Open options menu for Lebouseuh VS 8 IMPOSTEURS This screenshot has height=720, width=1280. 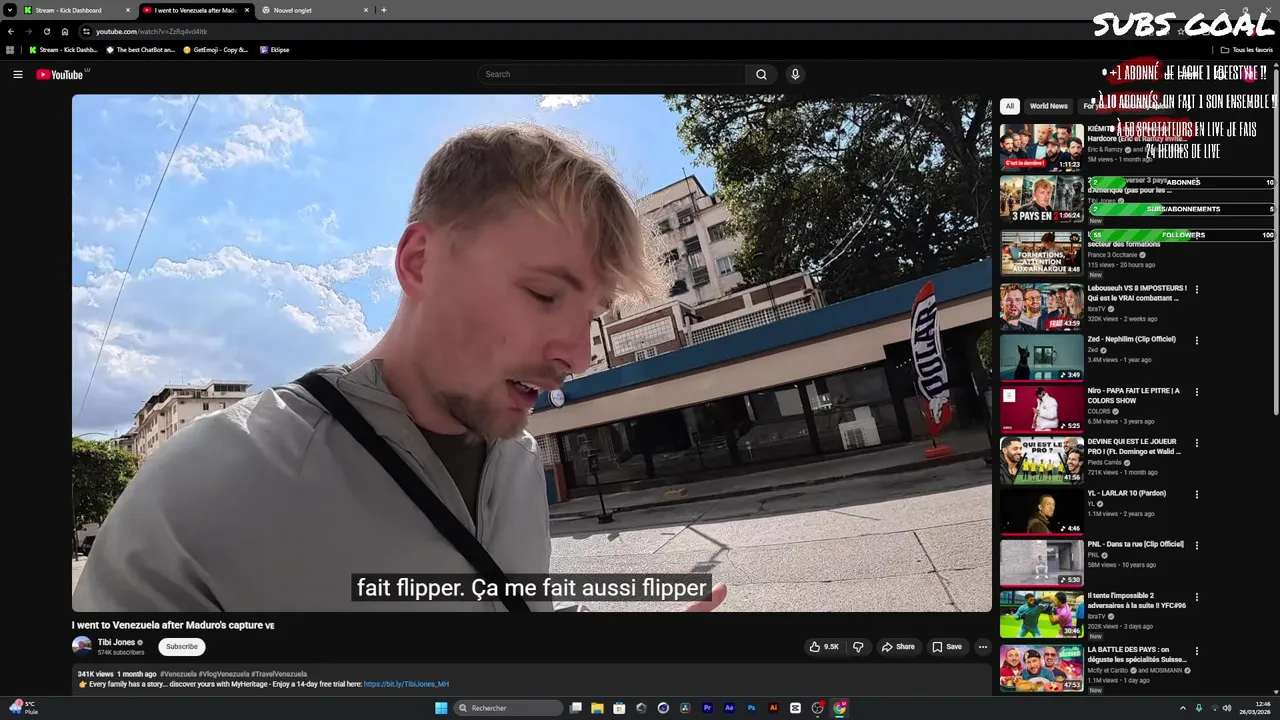pyautogui.click(x=1196, y=290)
